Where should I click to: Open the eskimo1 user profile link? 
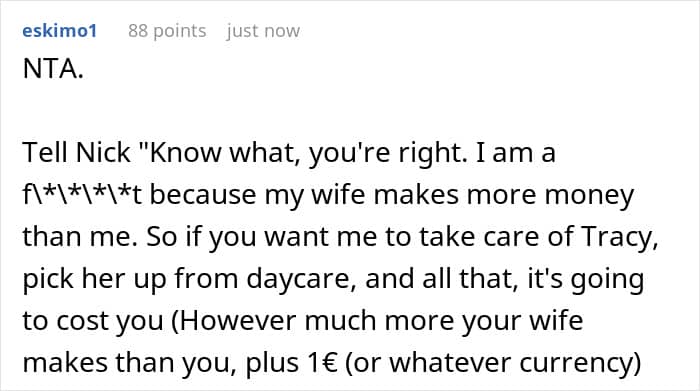tap(59, 31)
